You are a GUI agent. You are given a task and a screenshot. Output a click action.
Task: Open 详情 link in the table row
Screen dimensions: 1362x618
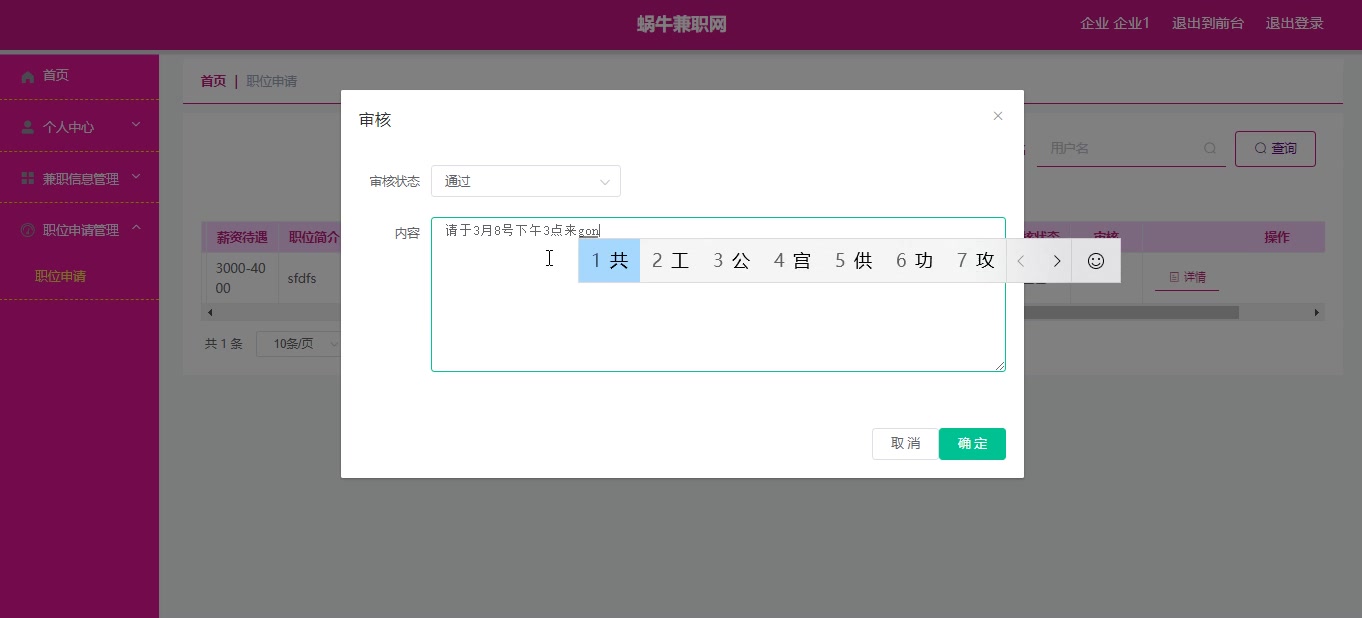pyautogui.click(x=1187, y=277)
